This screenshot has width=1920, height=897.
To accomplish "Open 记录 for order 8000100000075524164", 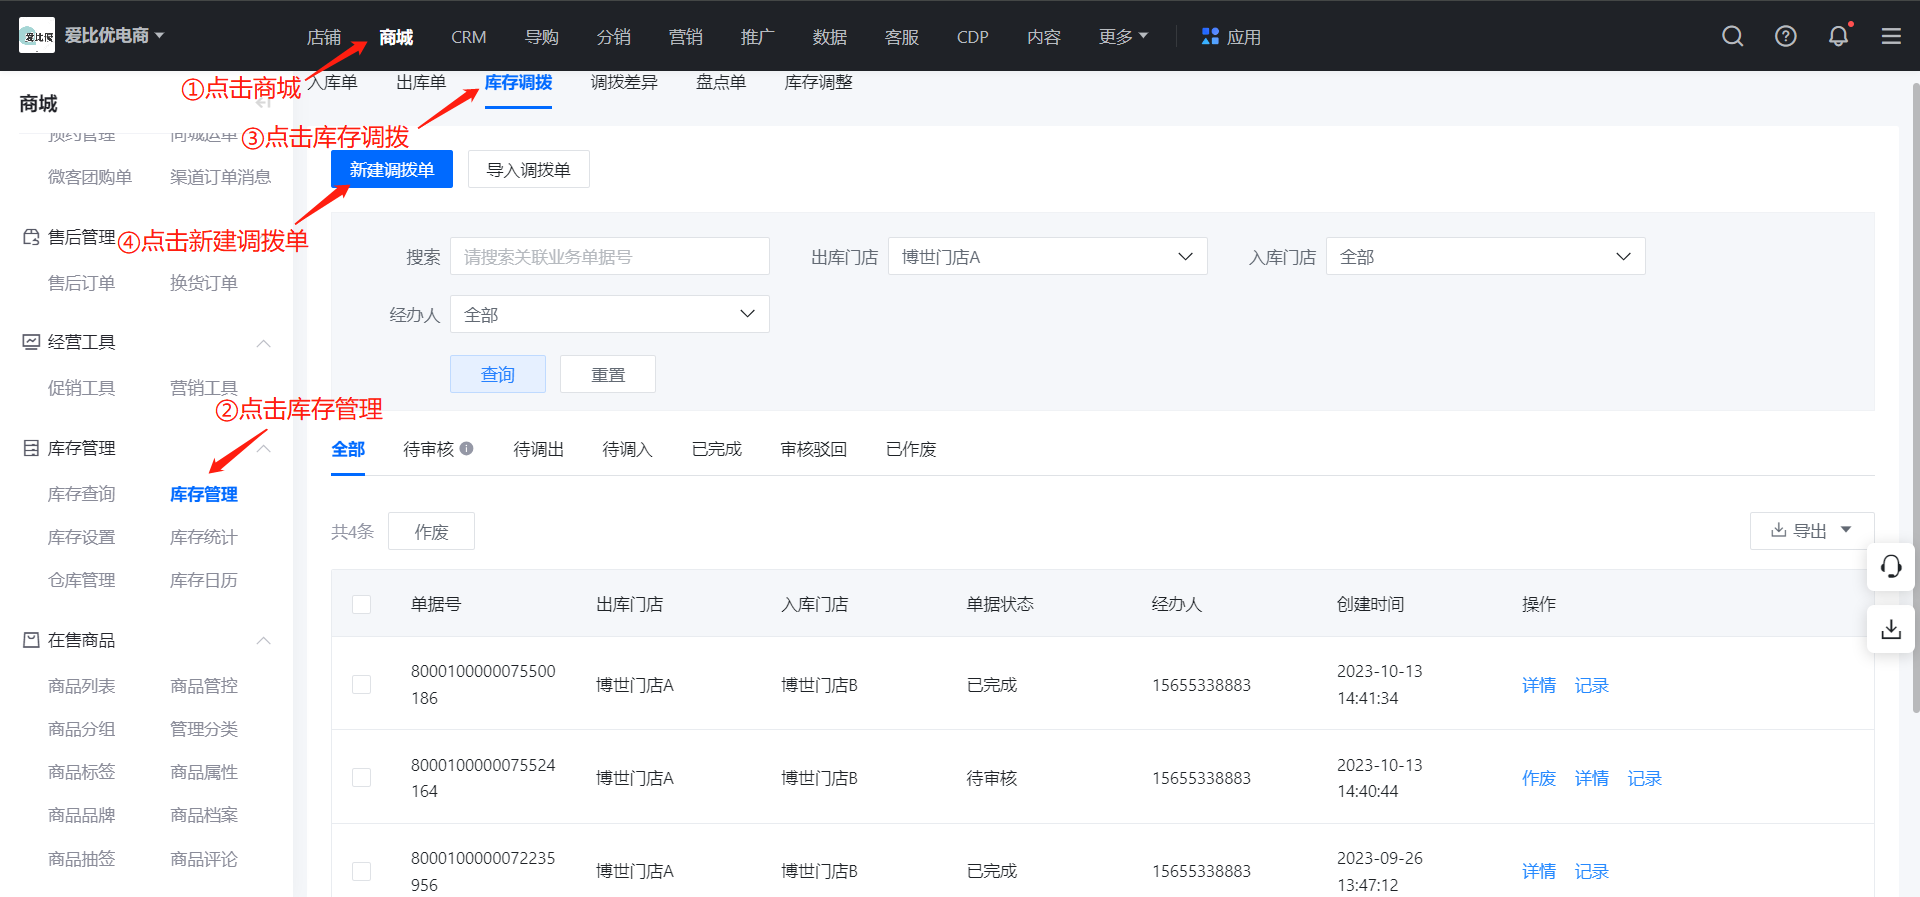I will pyautogui.click(x=1645, y=778).
